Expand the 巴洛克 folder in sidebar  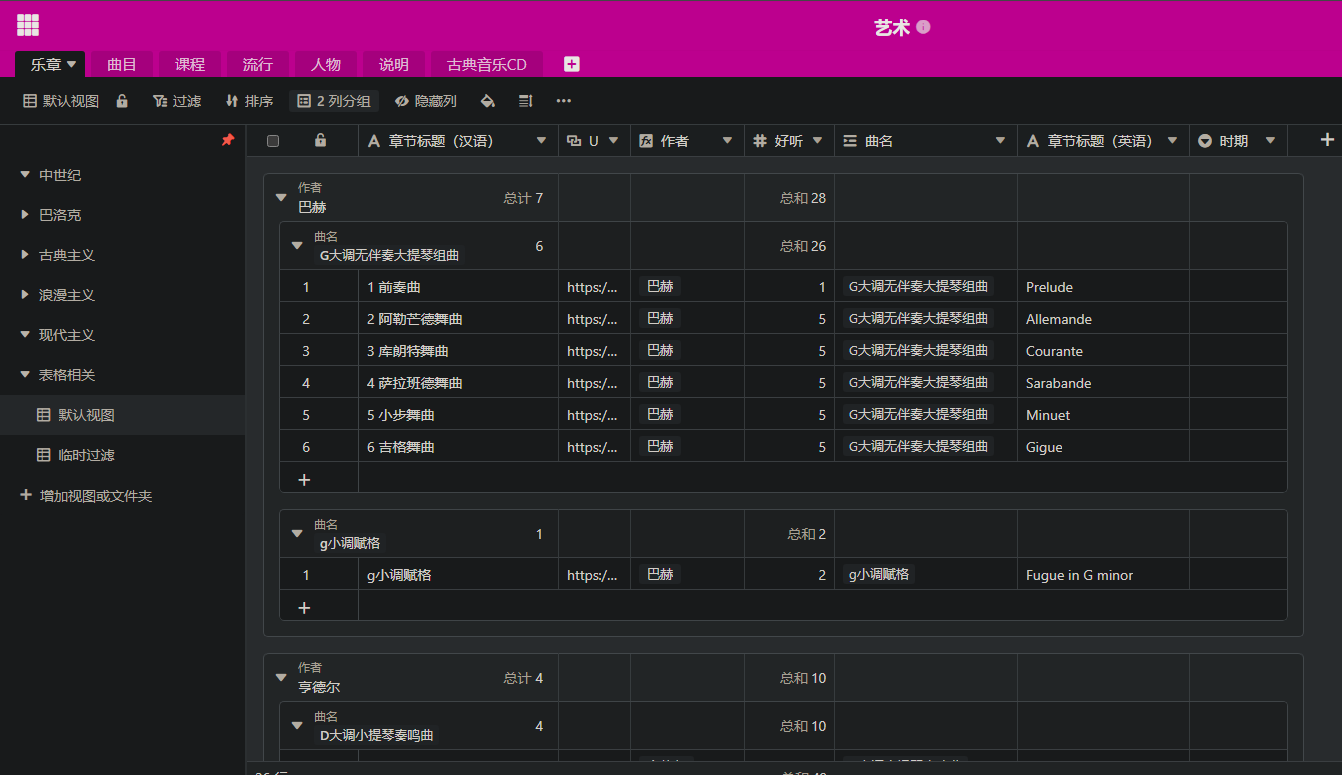25,215
